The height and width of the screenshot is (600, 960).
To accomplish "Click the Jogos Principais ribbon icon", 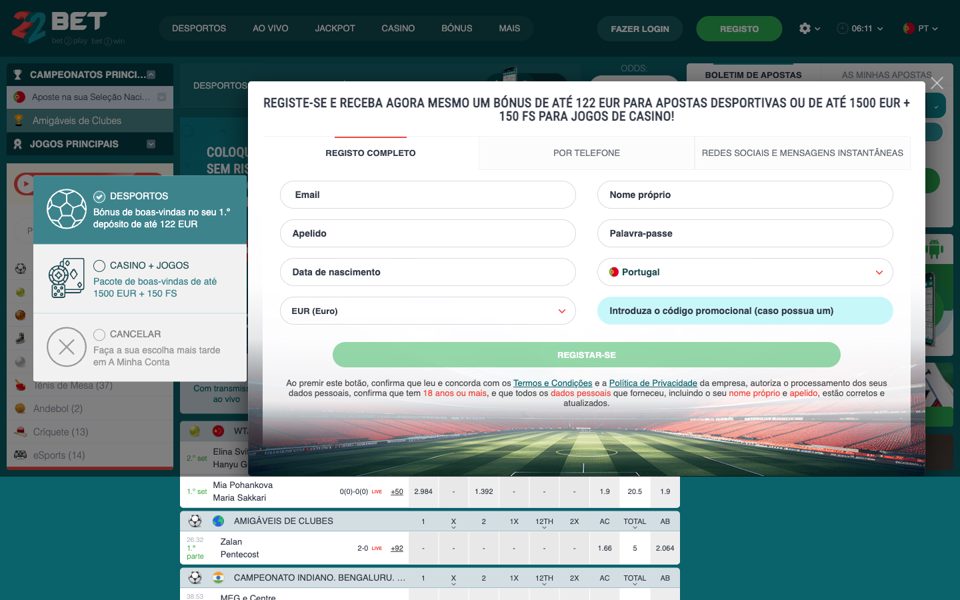I will tap(17, 144).
